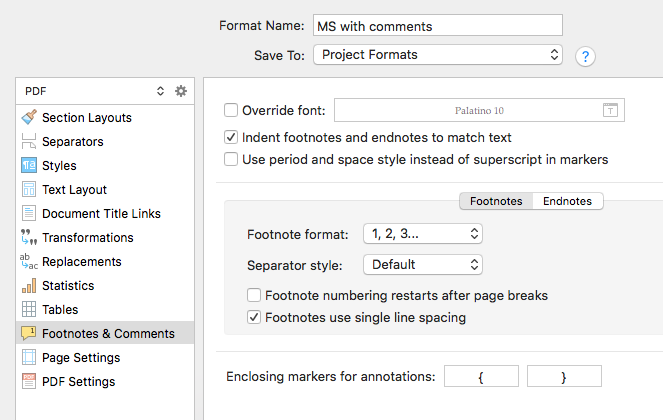Image resolution: width=663 pixels, height=420 pixels.
Task: Click the gear icon beside PDF
Action: 181,91
